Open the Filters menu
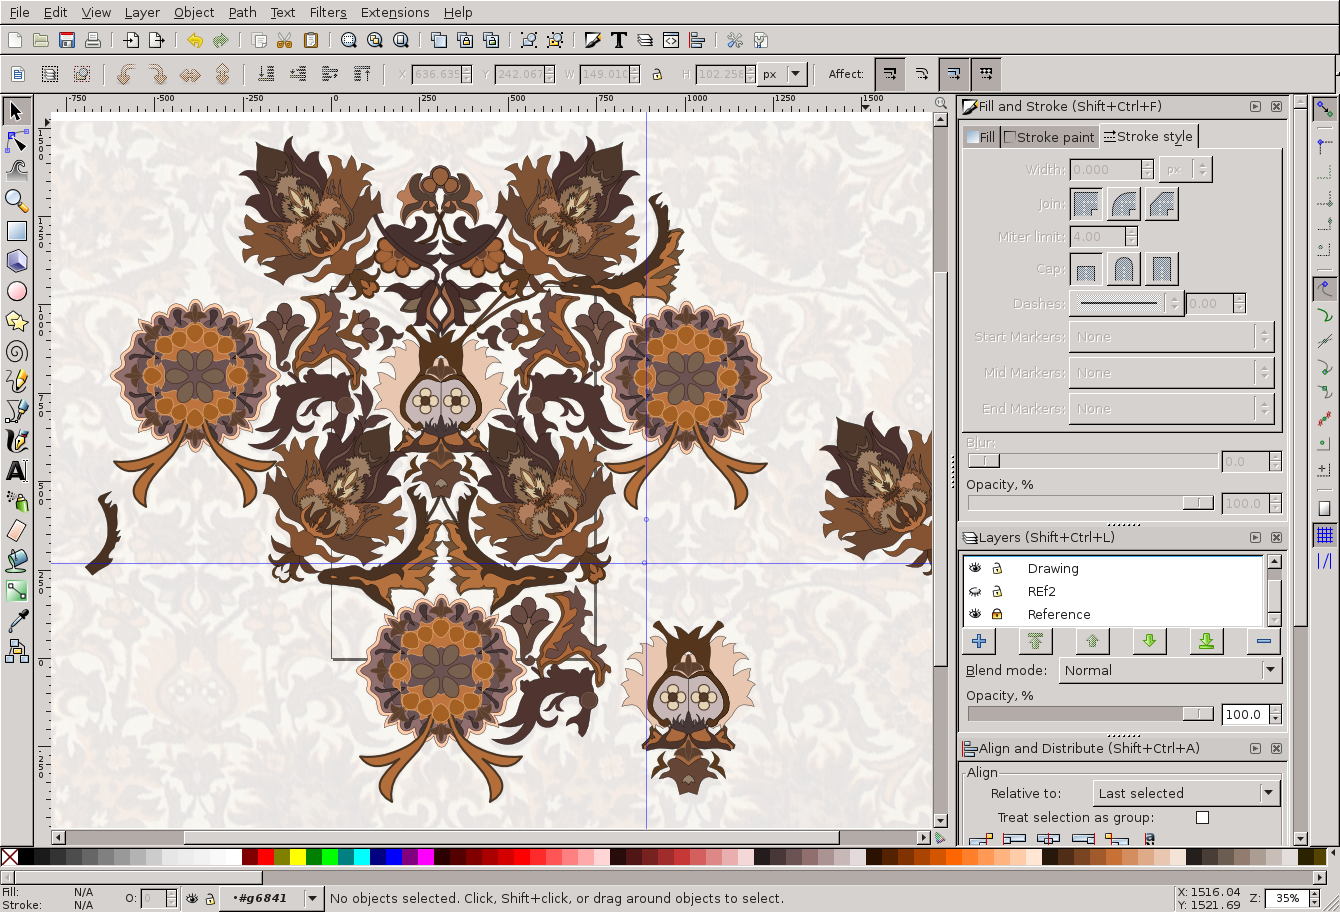 [x=327, y=12]
